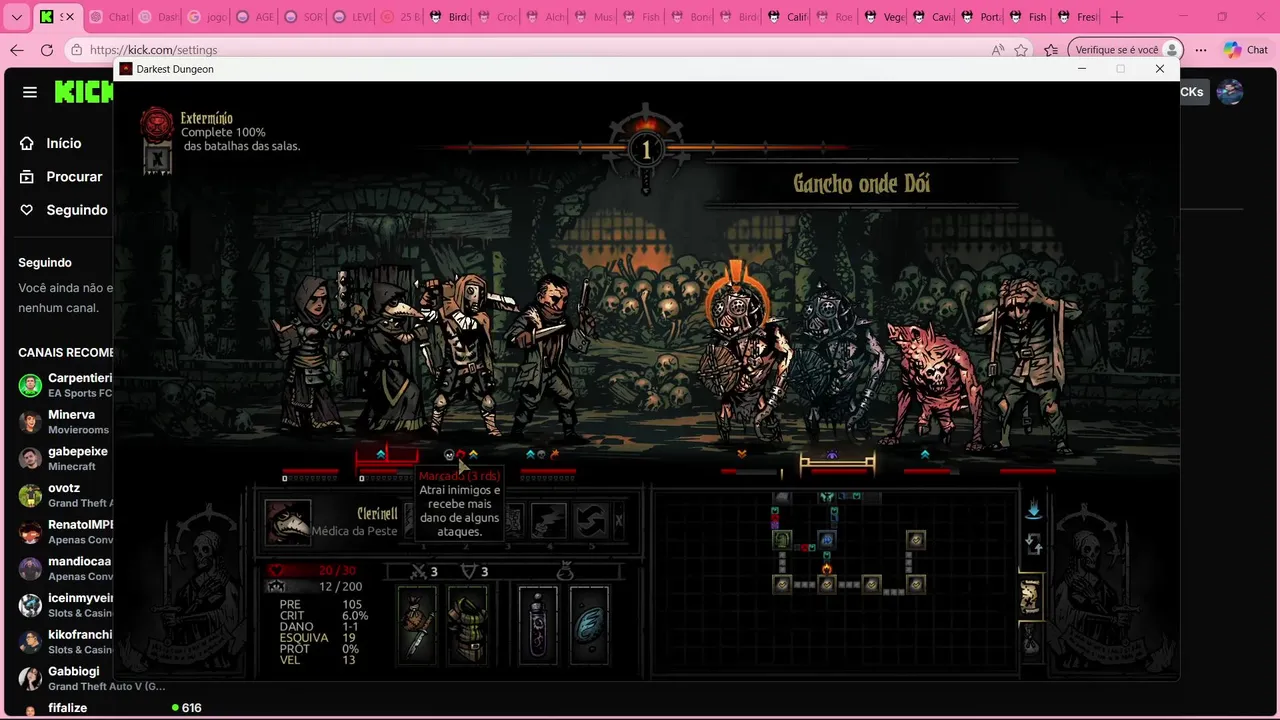The height and width of the screenshot is (720, 1280).
Task: Select the masked hero with raised arm
Action: coord(462,355)
